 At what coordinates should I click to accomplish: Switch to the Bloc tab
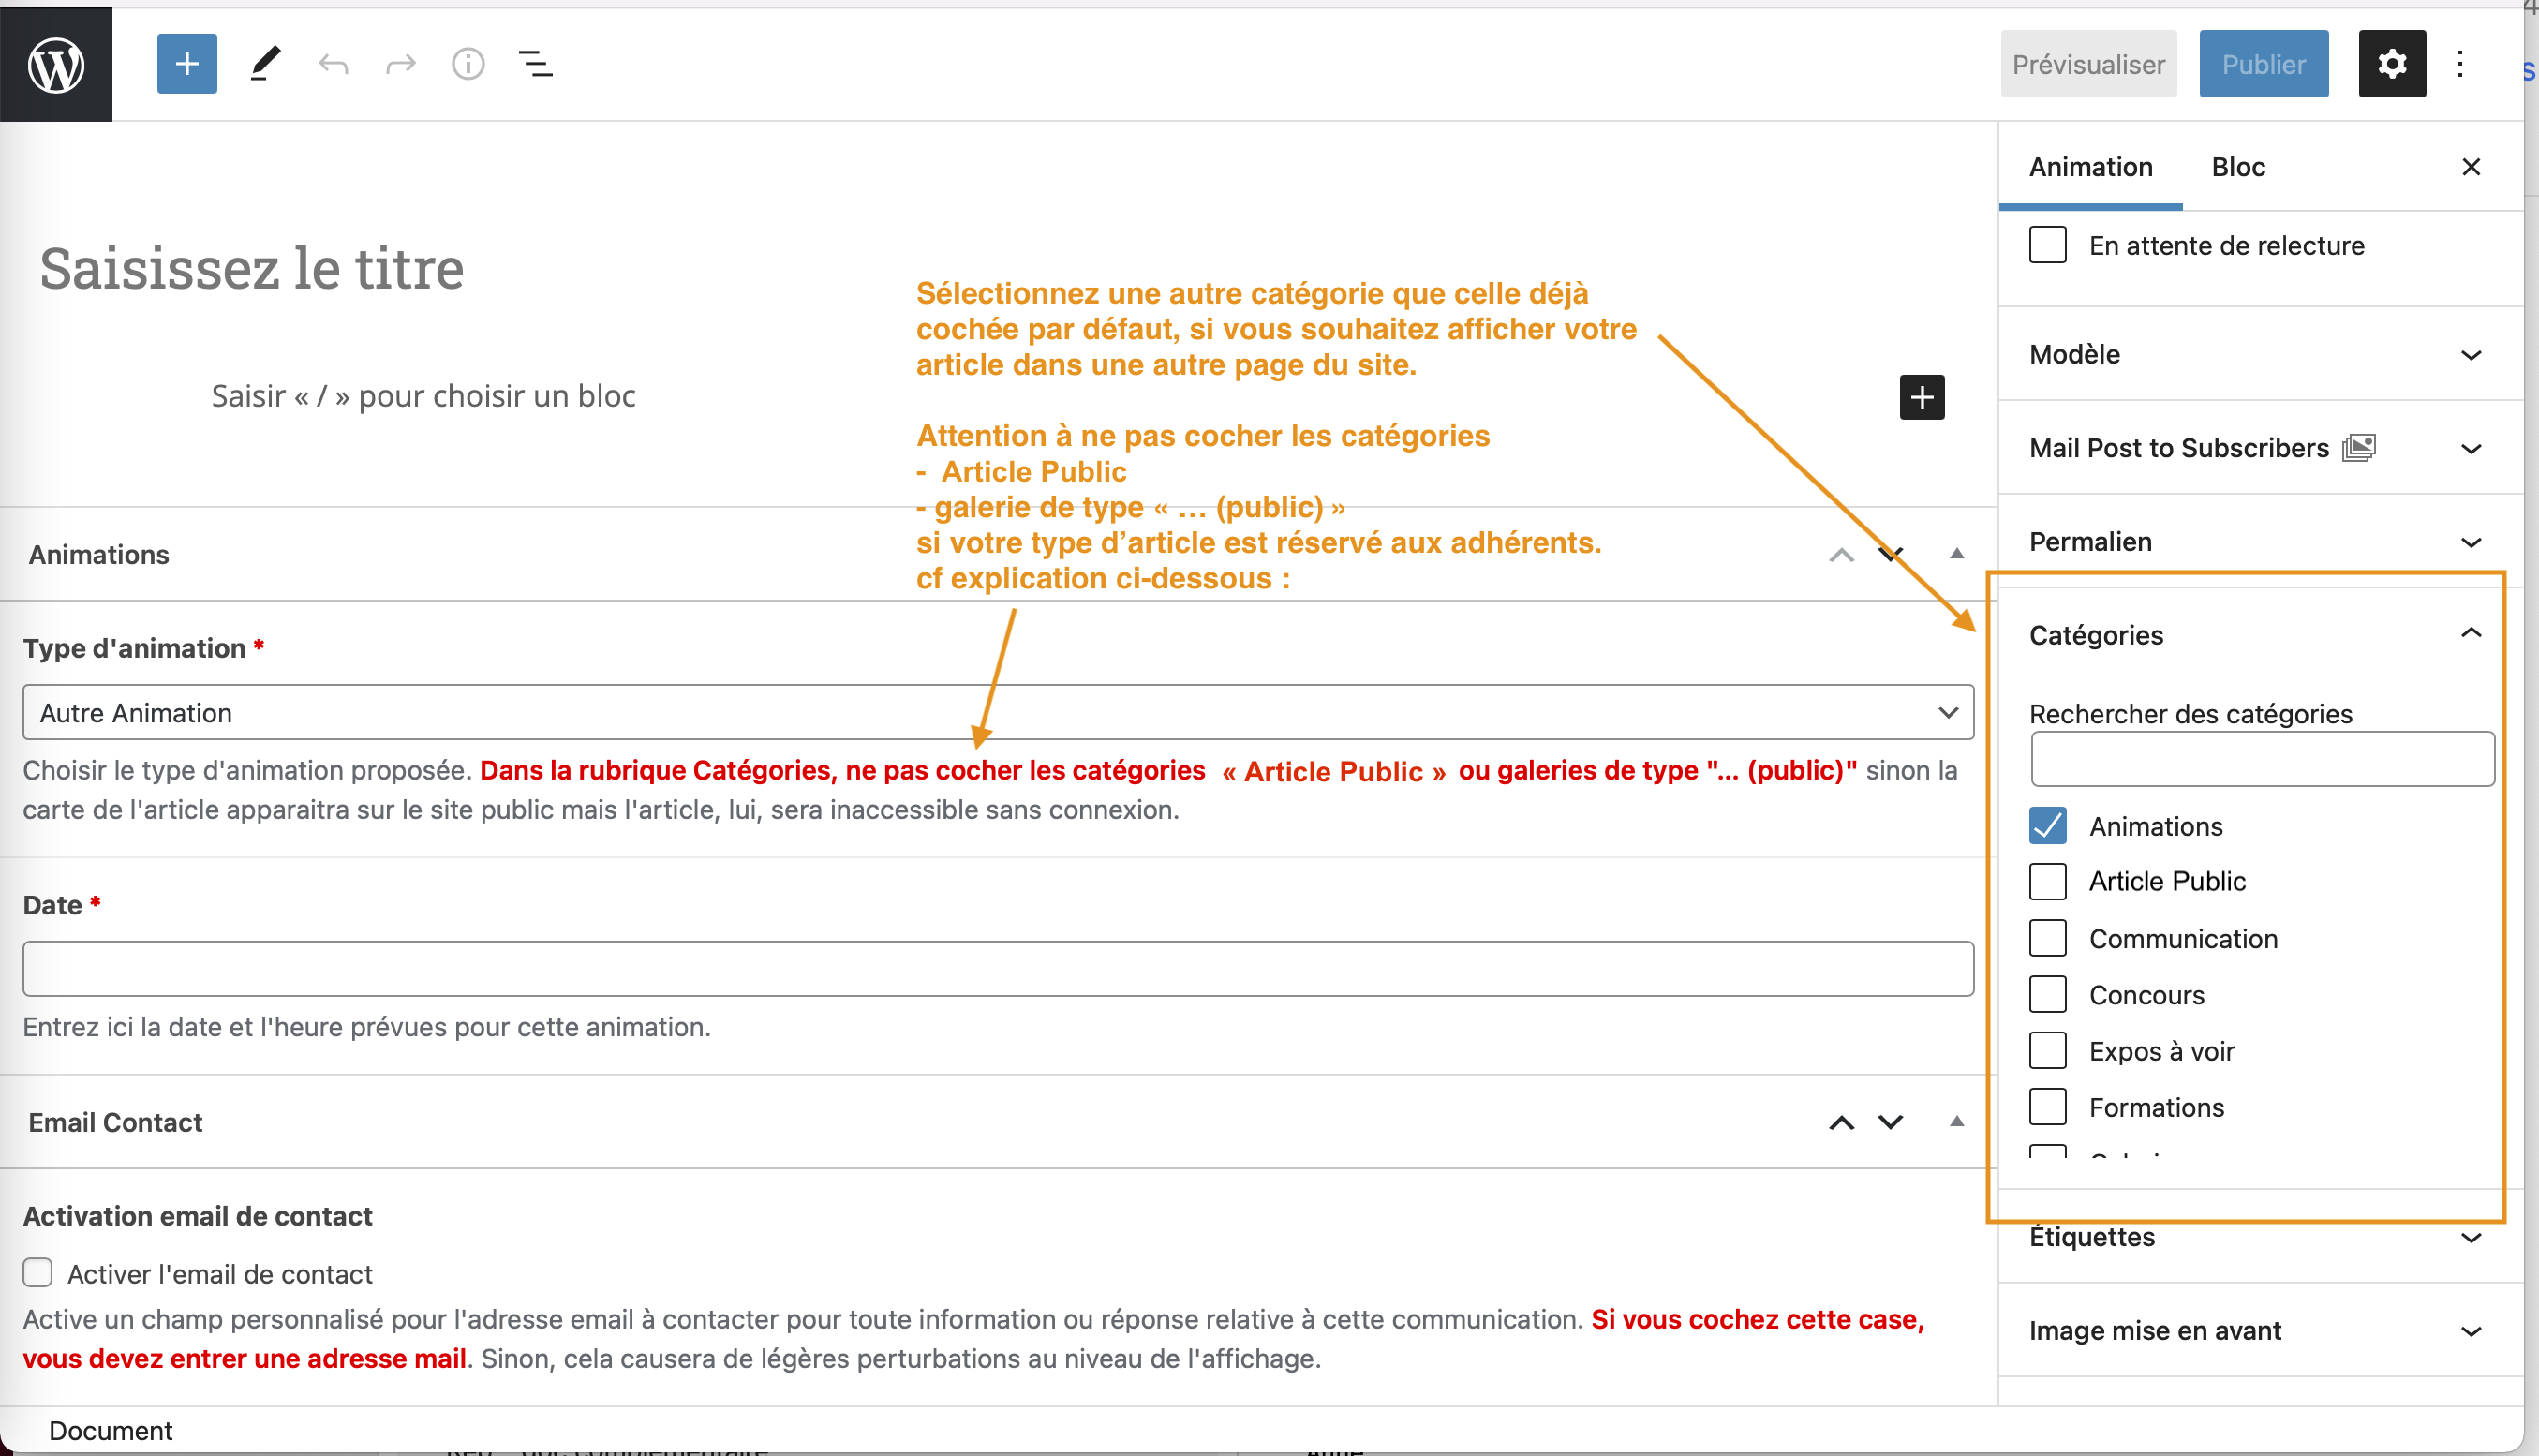tap(2237, 167)
